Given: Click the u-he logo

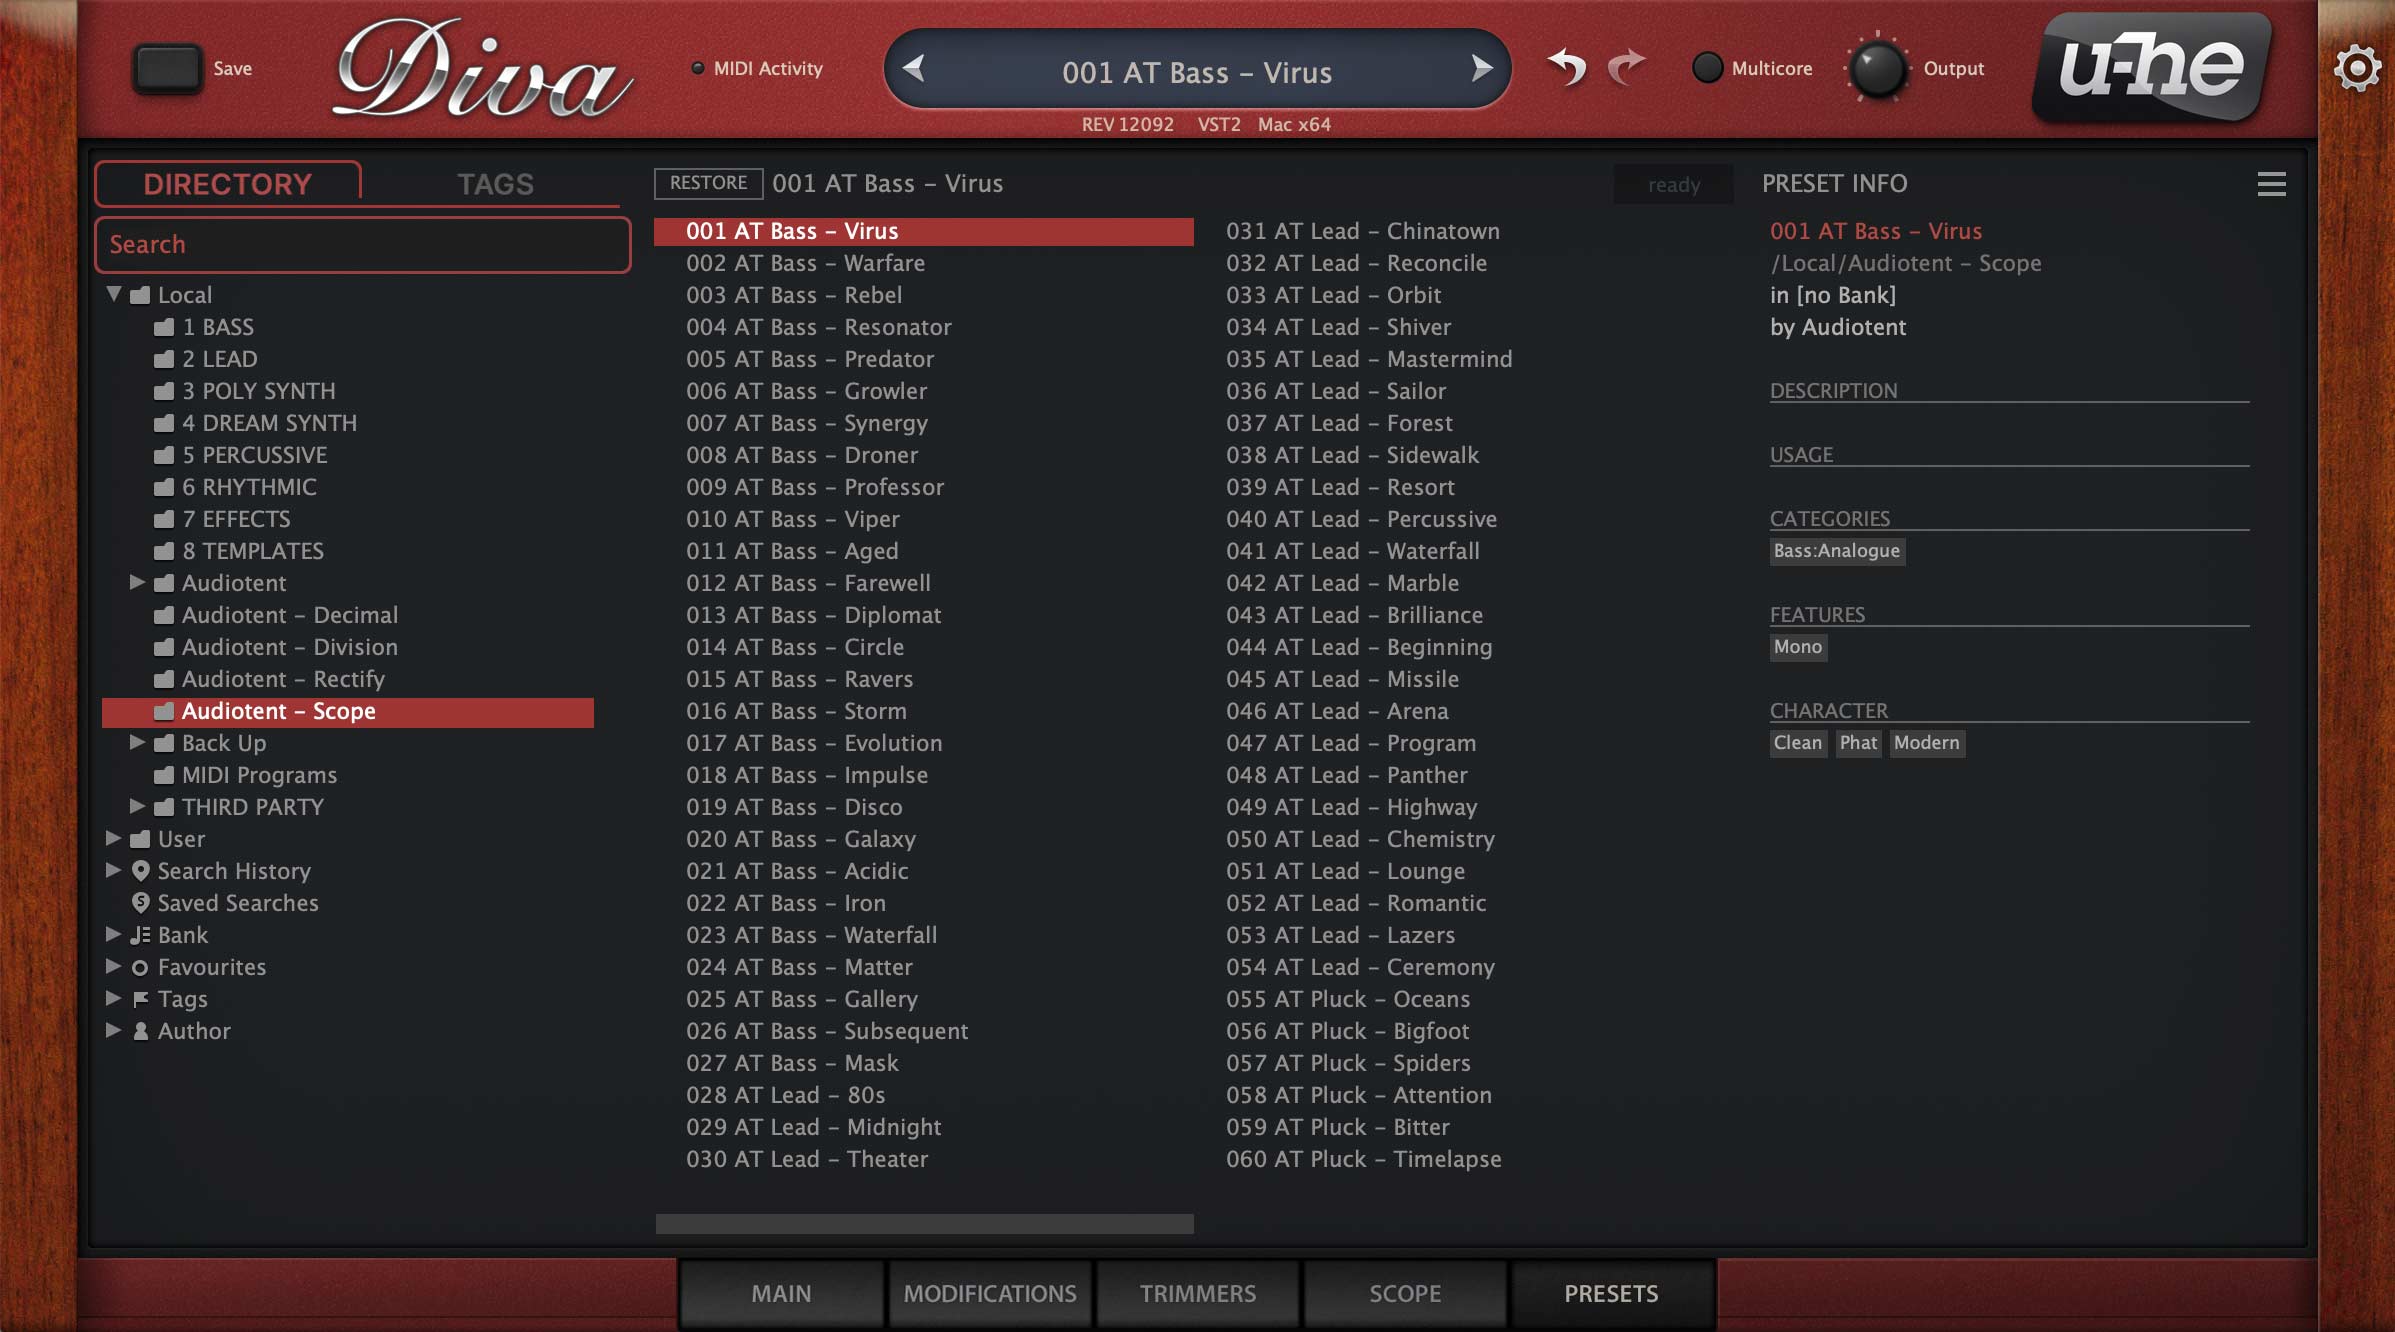Looking at the screenshot, I should tap(2151, 68).
